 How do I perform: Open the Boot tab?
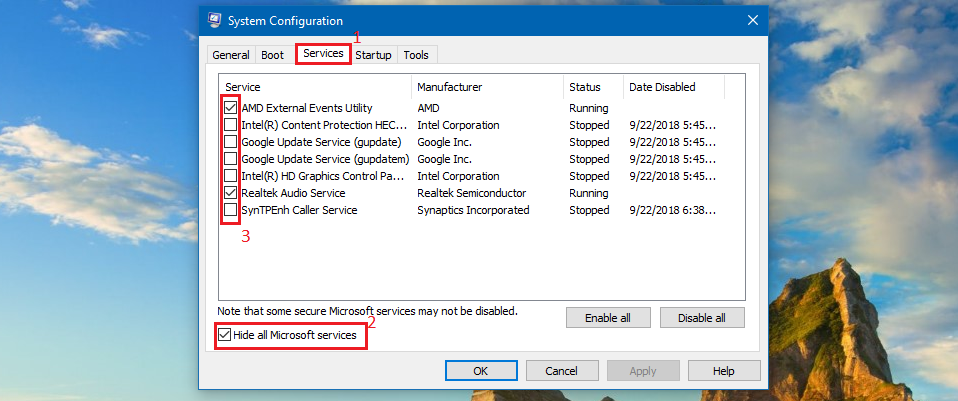(x=271, y=55)
